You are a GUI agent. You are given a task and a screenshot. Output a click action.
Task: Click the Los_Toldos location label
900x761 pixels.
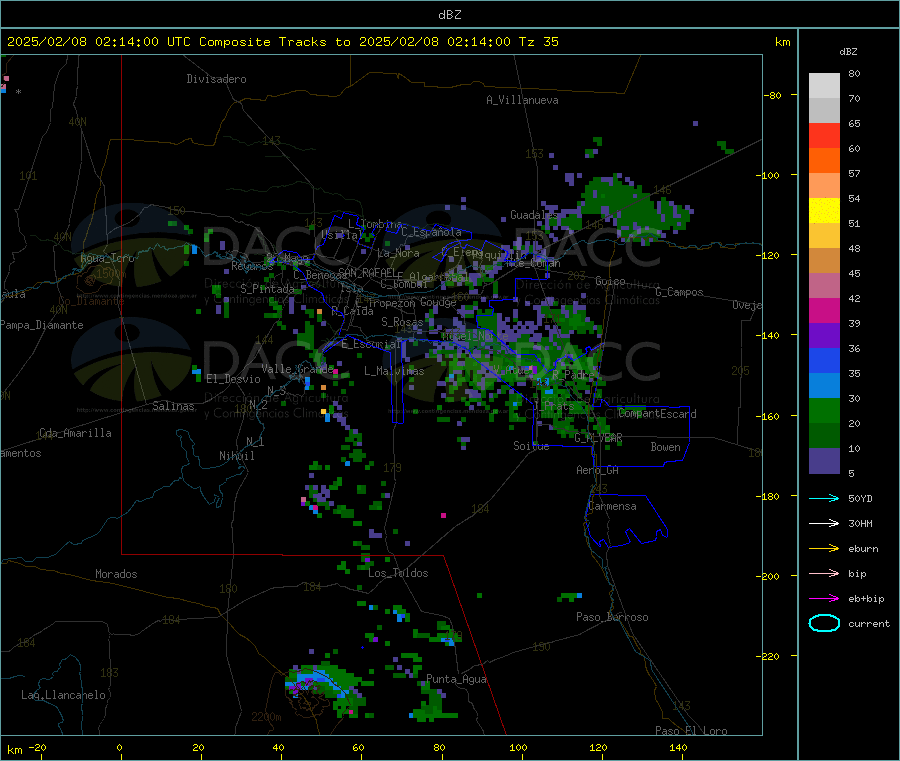[x=398, y=573]
